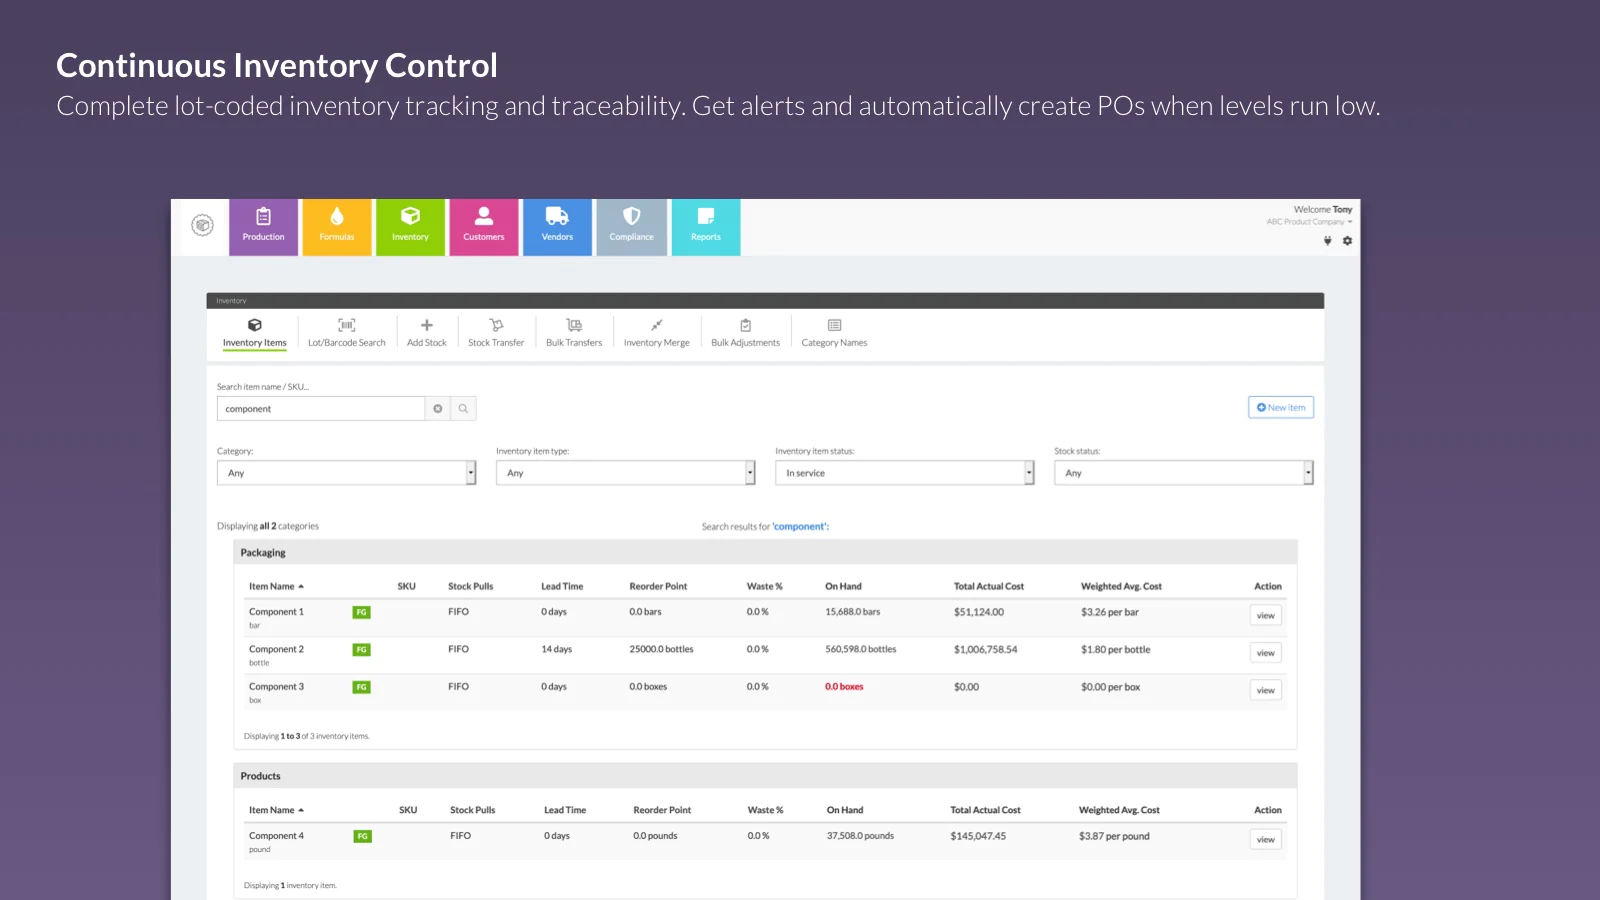Open the Production module tile

(263, 227)
